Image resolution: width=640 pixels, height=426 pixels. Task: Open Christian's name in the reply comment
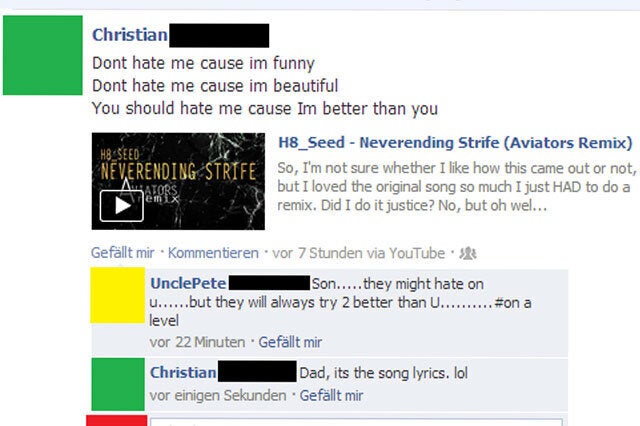click(183, 373)
